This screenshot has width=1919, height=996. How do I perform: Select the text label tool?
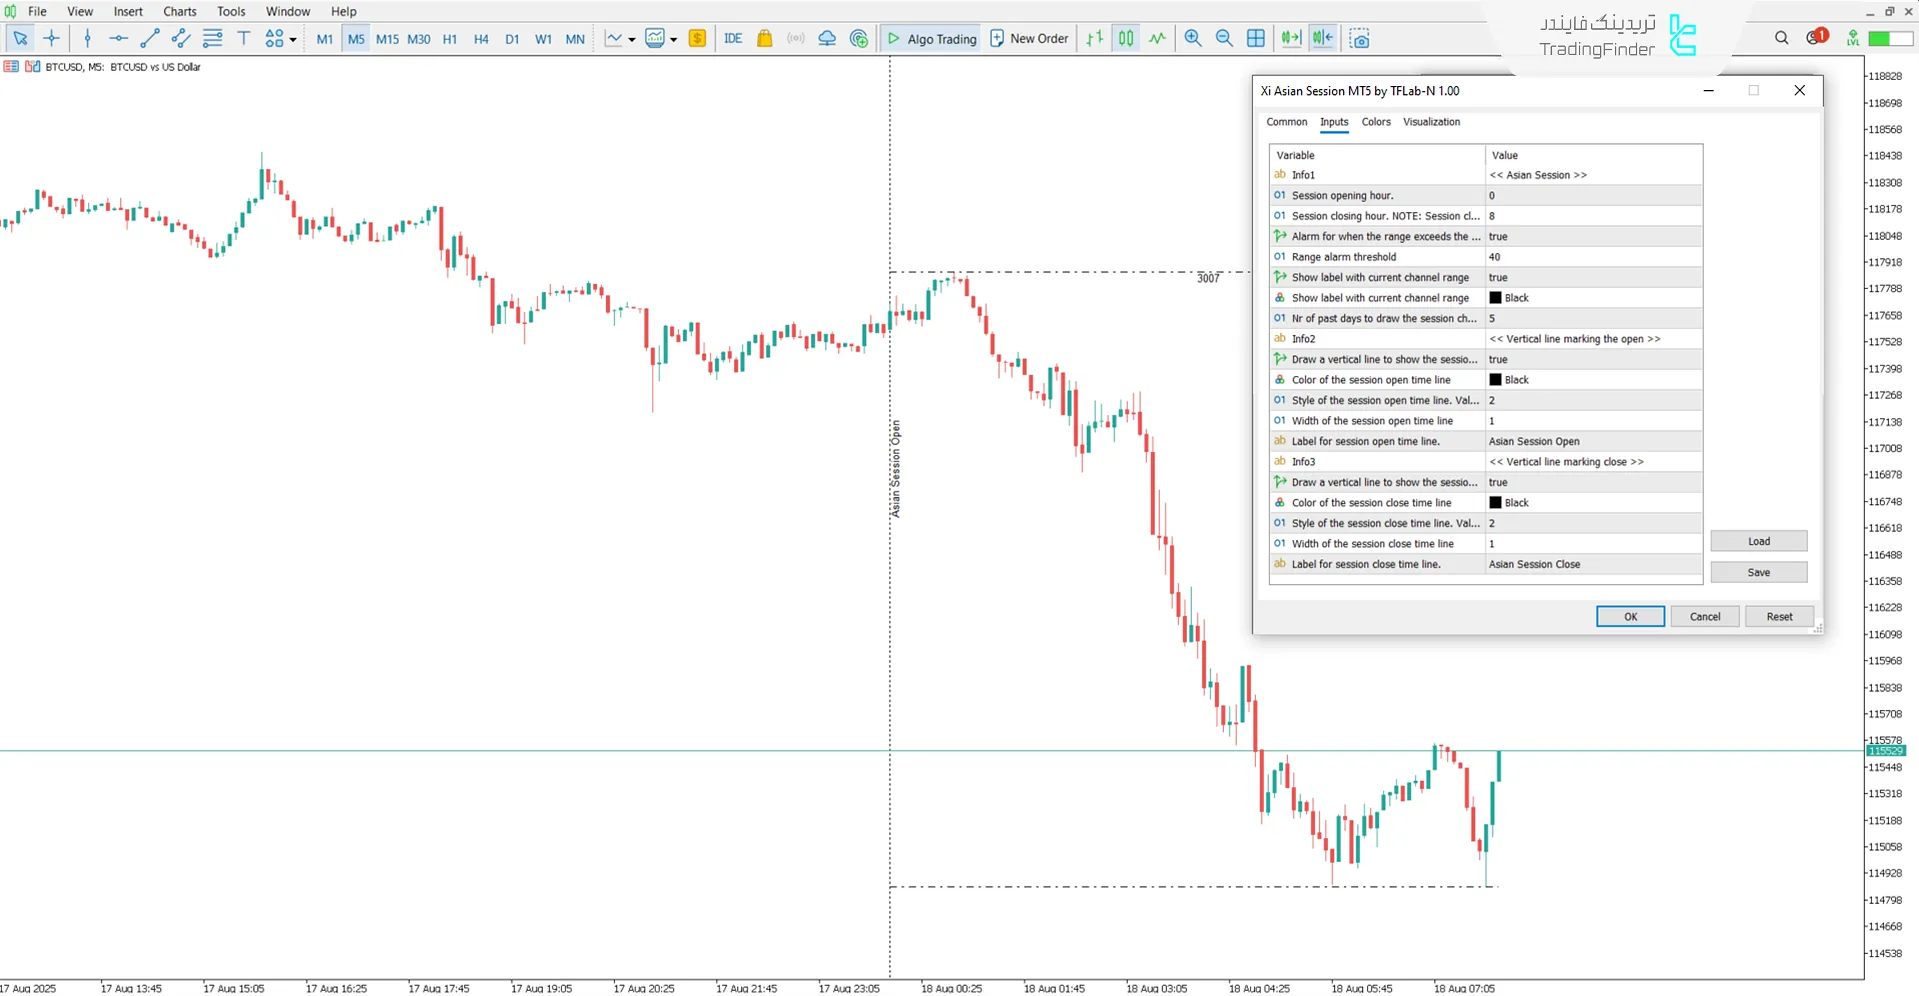point(243,39)
